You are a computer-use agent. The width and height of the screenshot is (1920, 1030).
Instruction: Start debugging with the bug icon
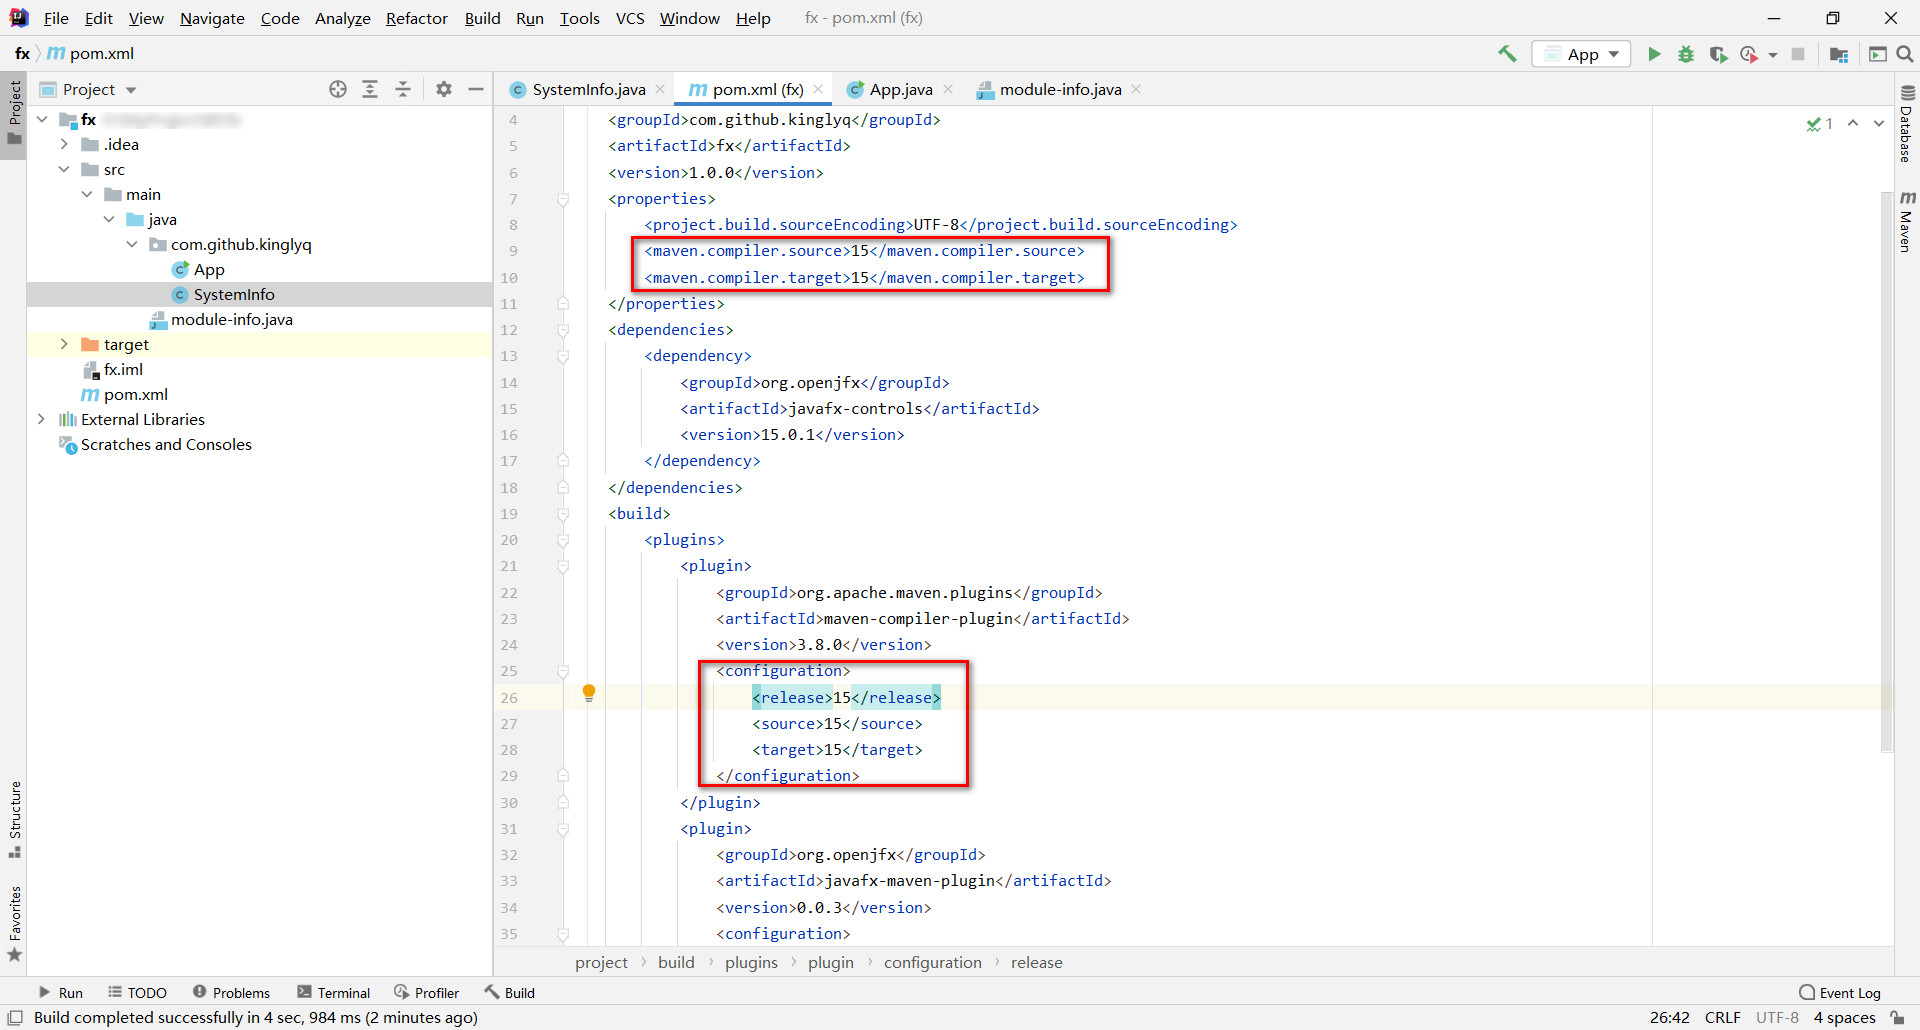point(1686,54)
